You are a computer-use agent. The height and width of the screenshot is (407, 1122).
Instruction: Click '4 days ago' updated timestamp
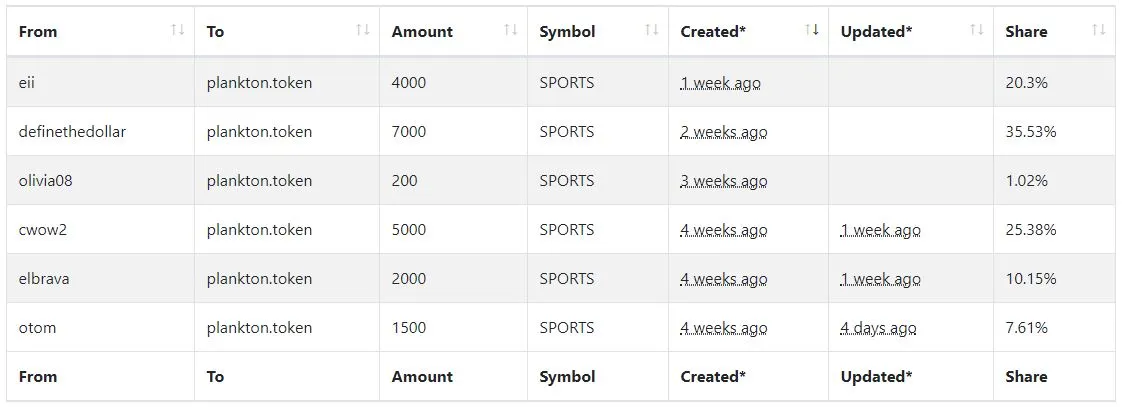pyautogui.click(x=879, y=328)
